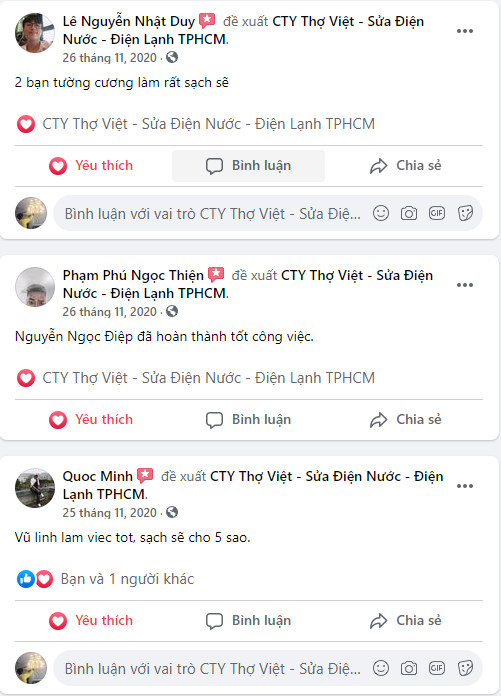Insert GIF in Quoc Minh post's comment box
Screen dimensions: 501x696
point(437,668)
